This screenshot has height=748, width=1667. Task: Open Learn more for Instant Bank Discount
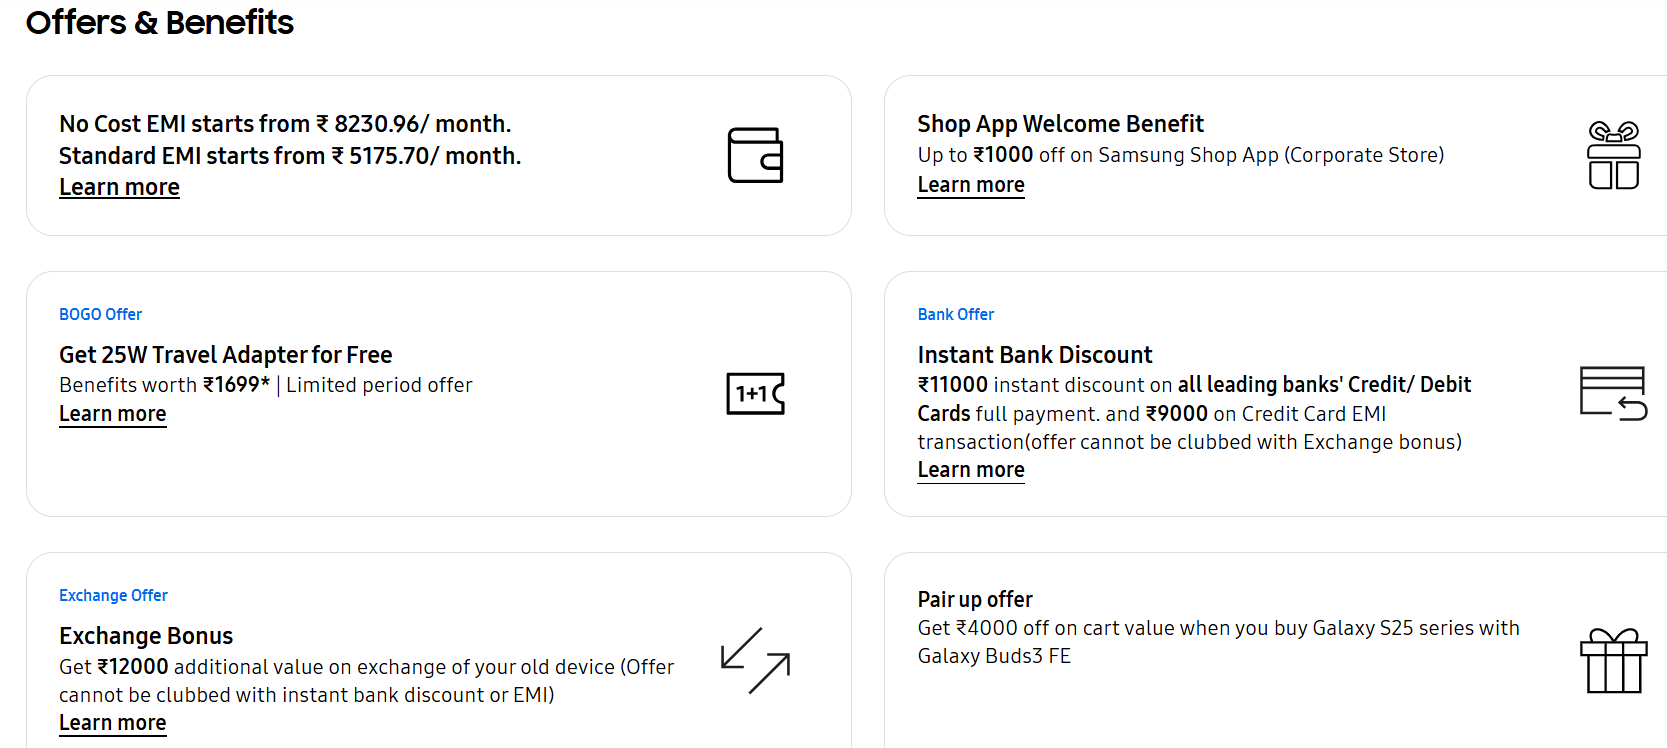pos(970,470)
